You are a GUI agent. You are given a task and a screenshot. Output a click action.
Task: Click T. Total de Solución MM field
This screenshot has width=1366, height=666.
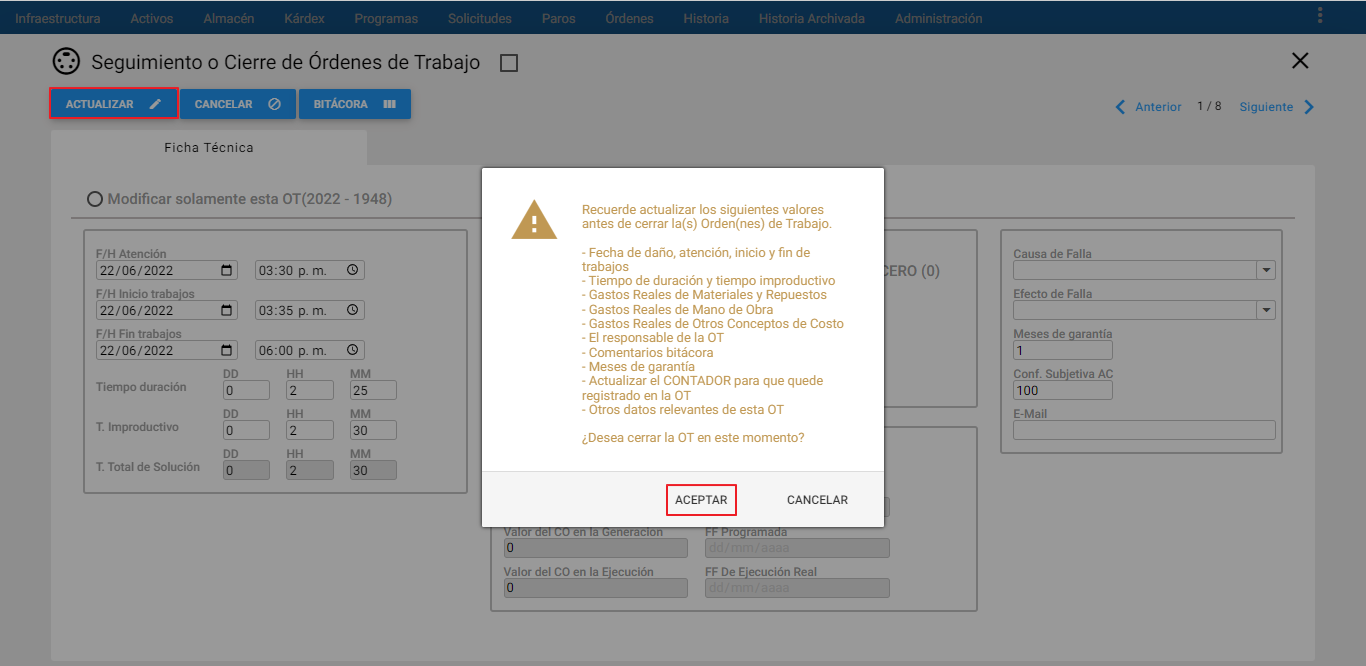pos(374,470)
